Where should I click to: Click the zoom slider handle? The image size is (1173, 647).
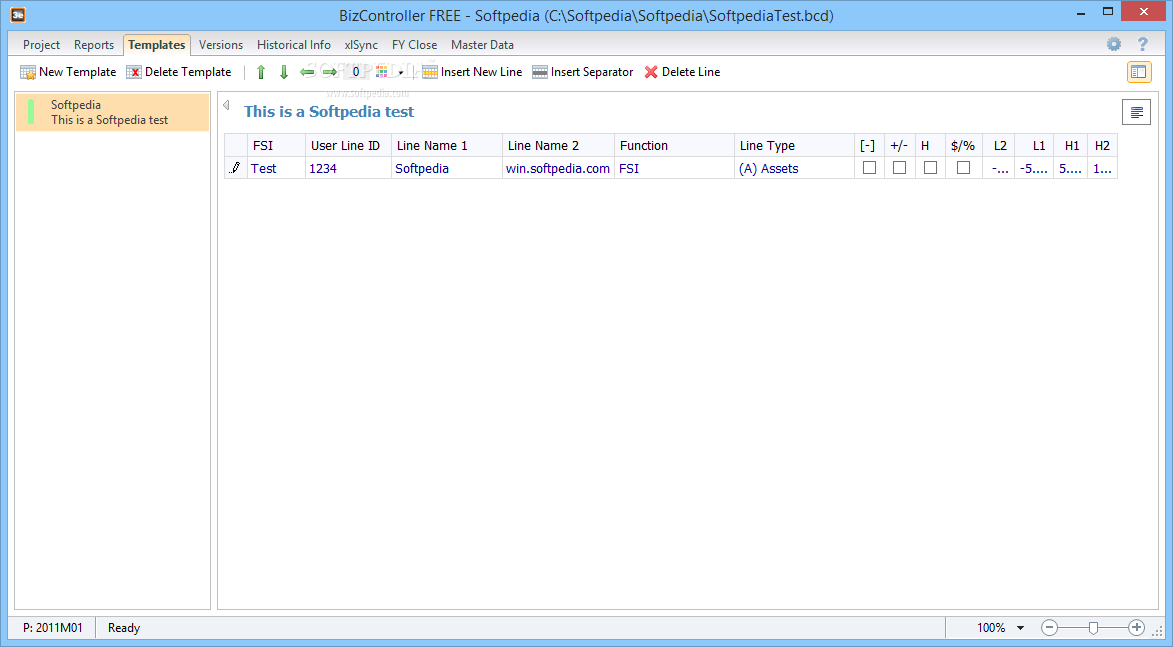pyautogui.click(x=1093, y=628)
